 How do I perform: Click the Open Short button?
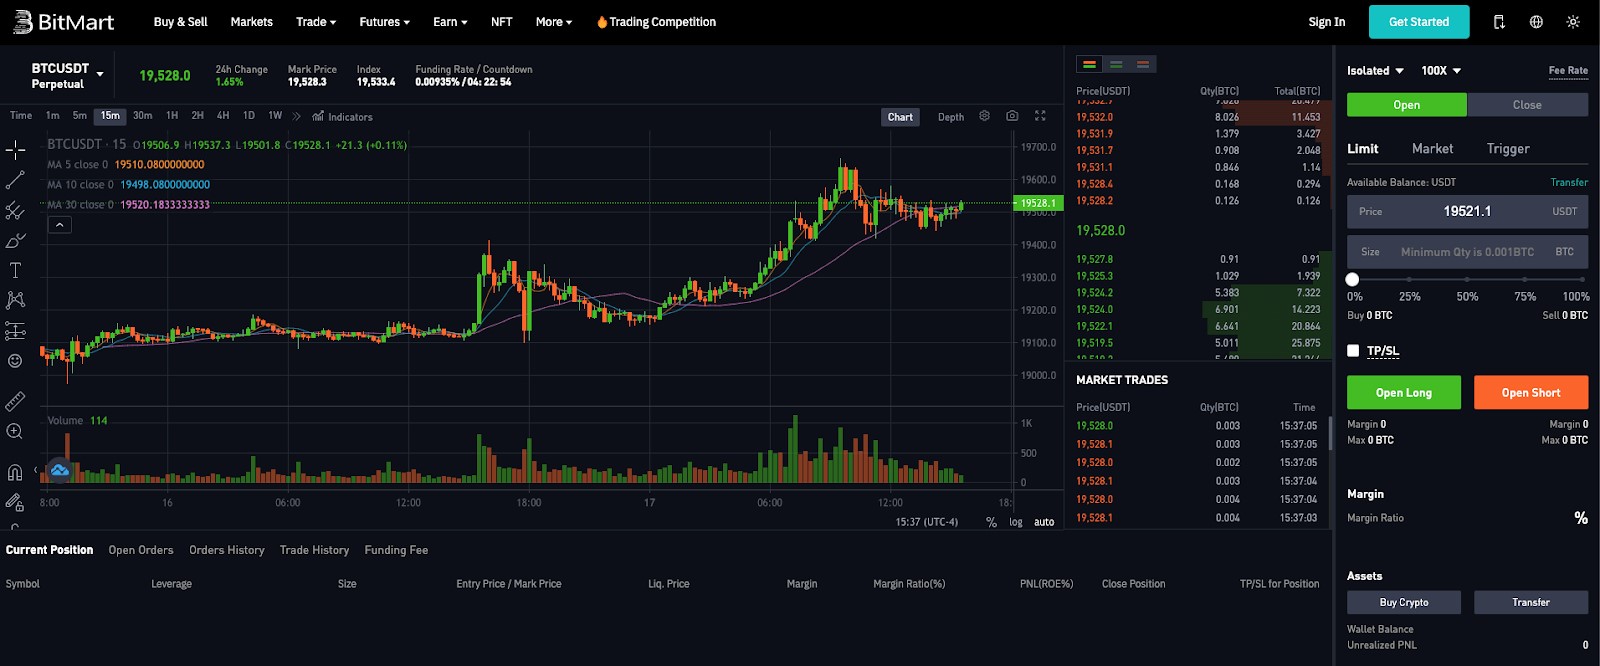click(1531, 393)
